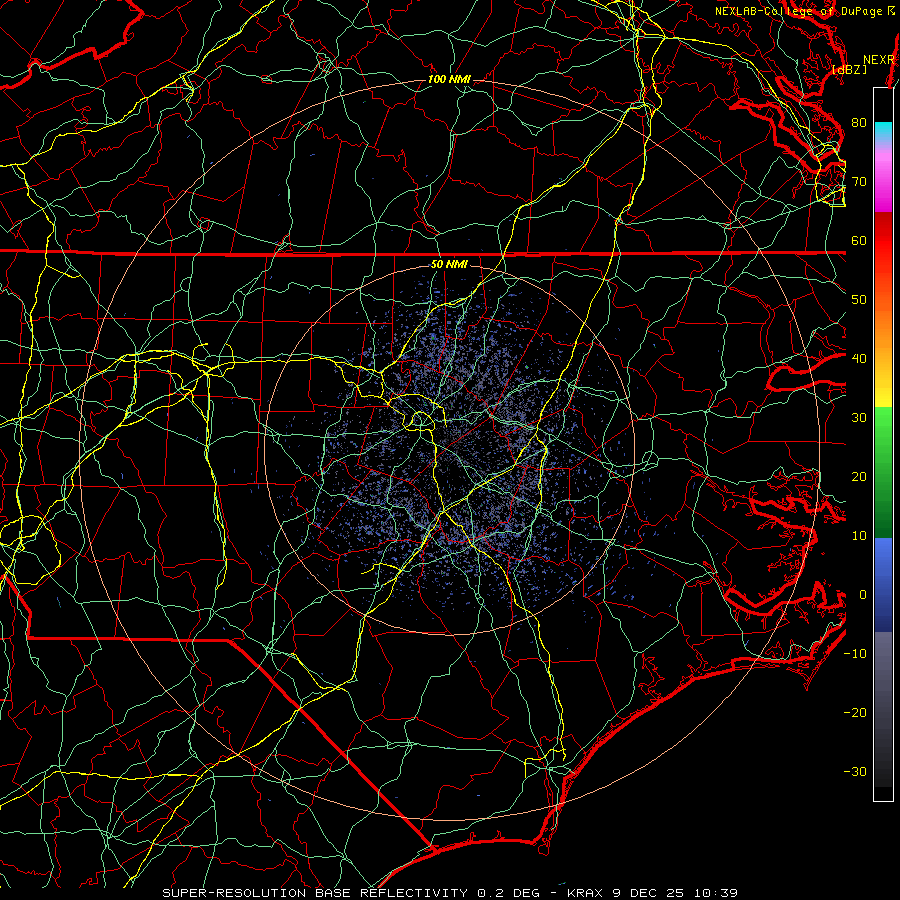Click the 30 dBZ scale value
Screen dimensions: 900x900
(859, 417)
